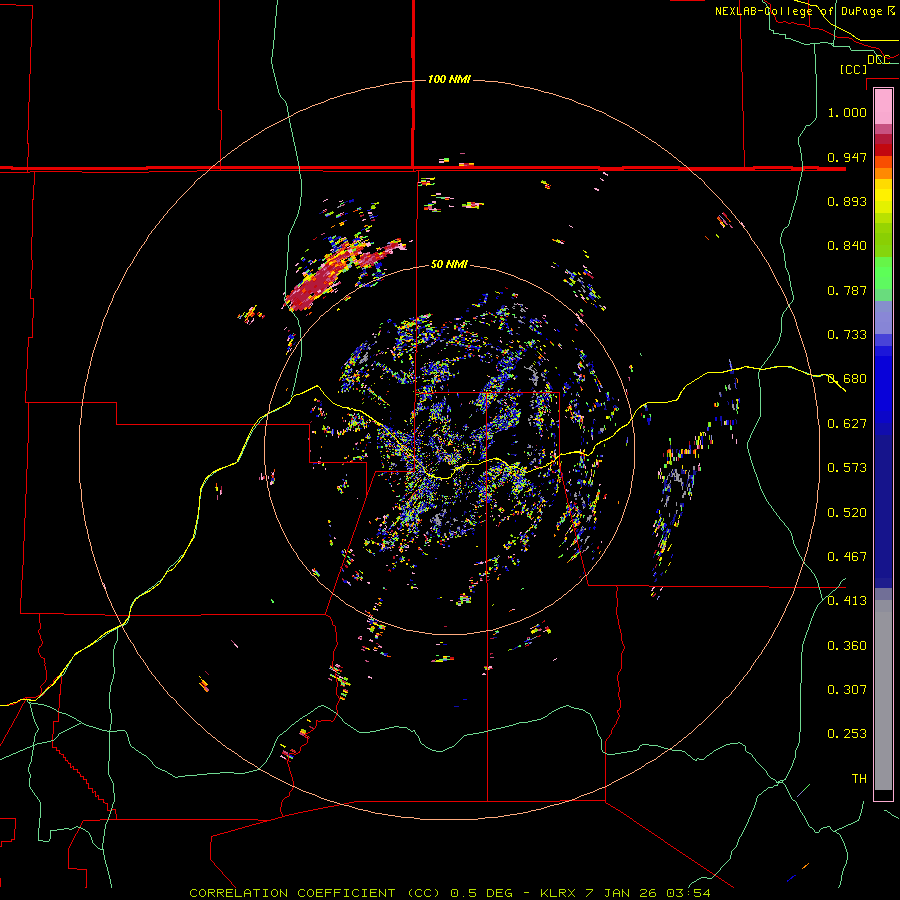Click the pink segment at the top of the color bar

(x=883, y=106)
